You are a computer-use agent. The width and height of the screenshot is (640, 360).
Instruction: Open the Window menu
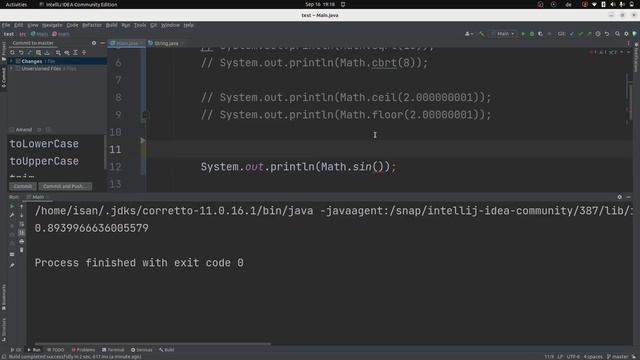(170, 25)
